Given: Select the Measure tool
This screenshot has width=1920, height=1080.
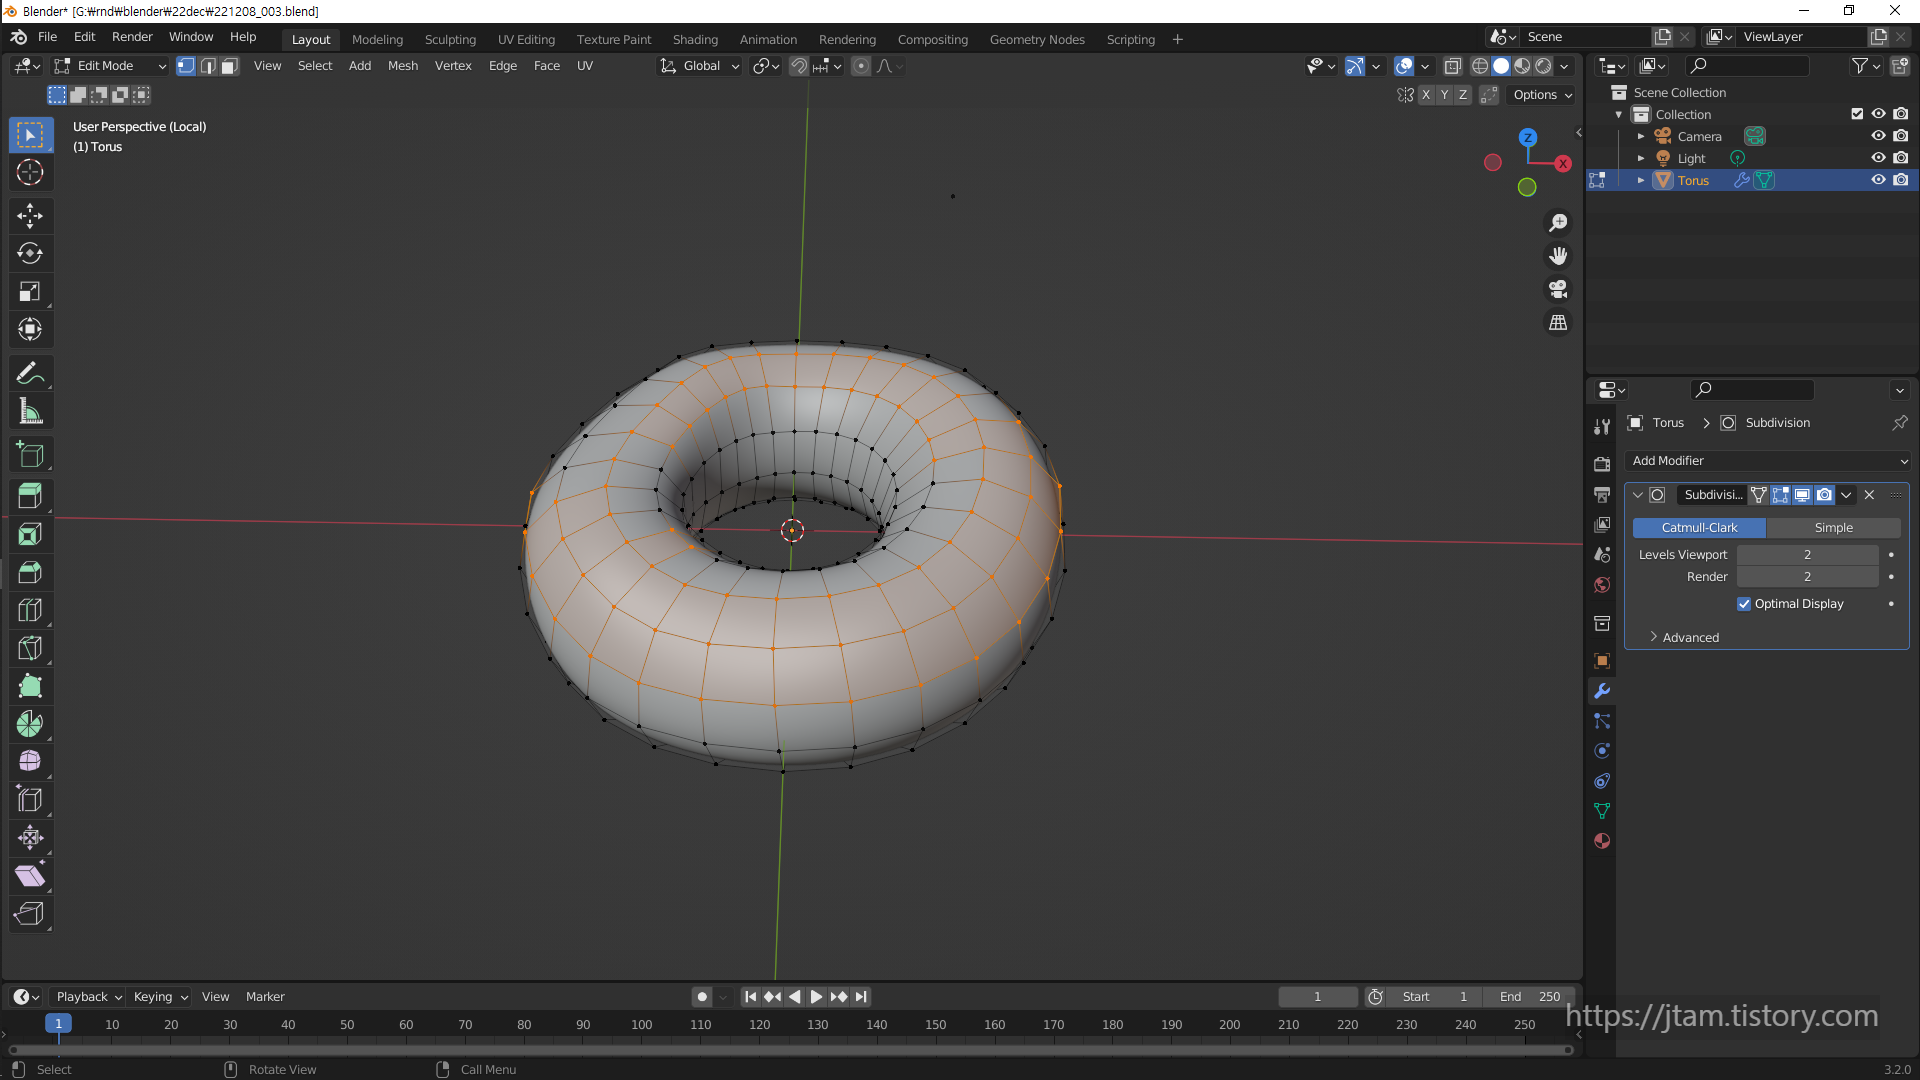Looking at the screenshot, I should [30, 412].
